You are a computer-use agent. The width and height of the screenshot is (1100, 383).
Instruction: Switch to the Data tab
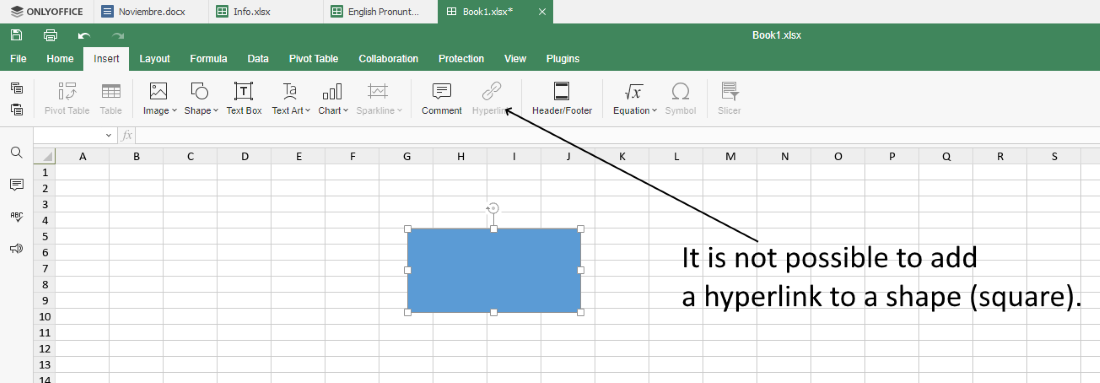pos(258,59)
